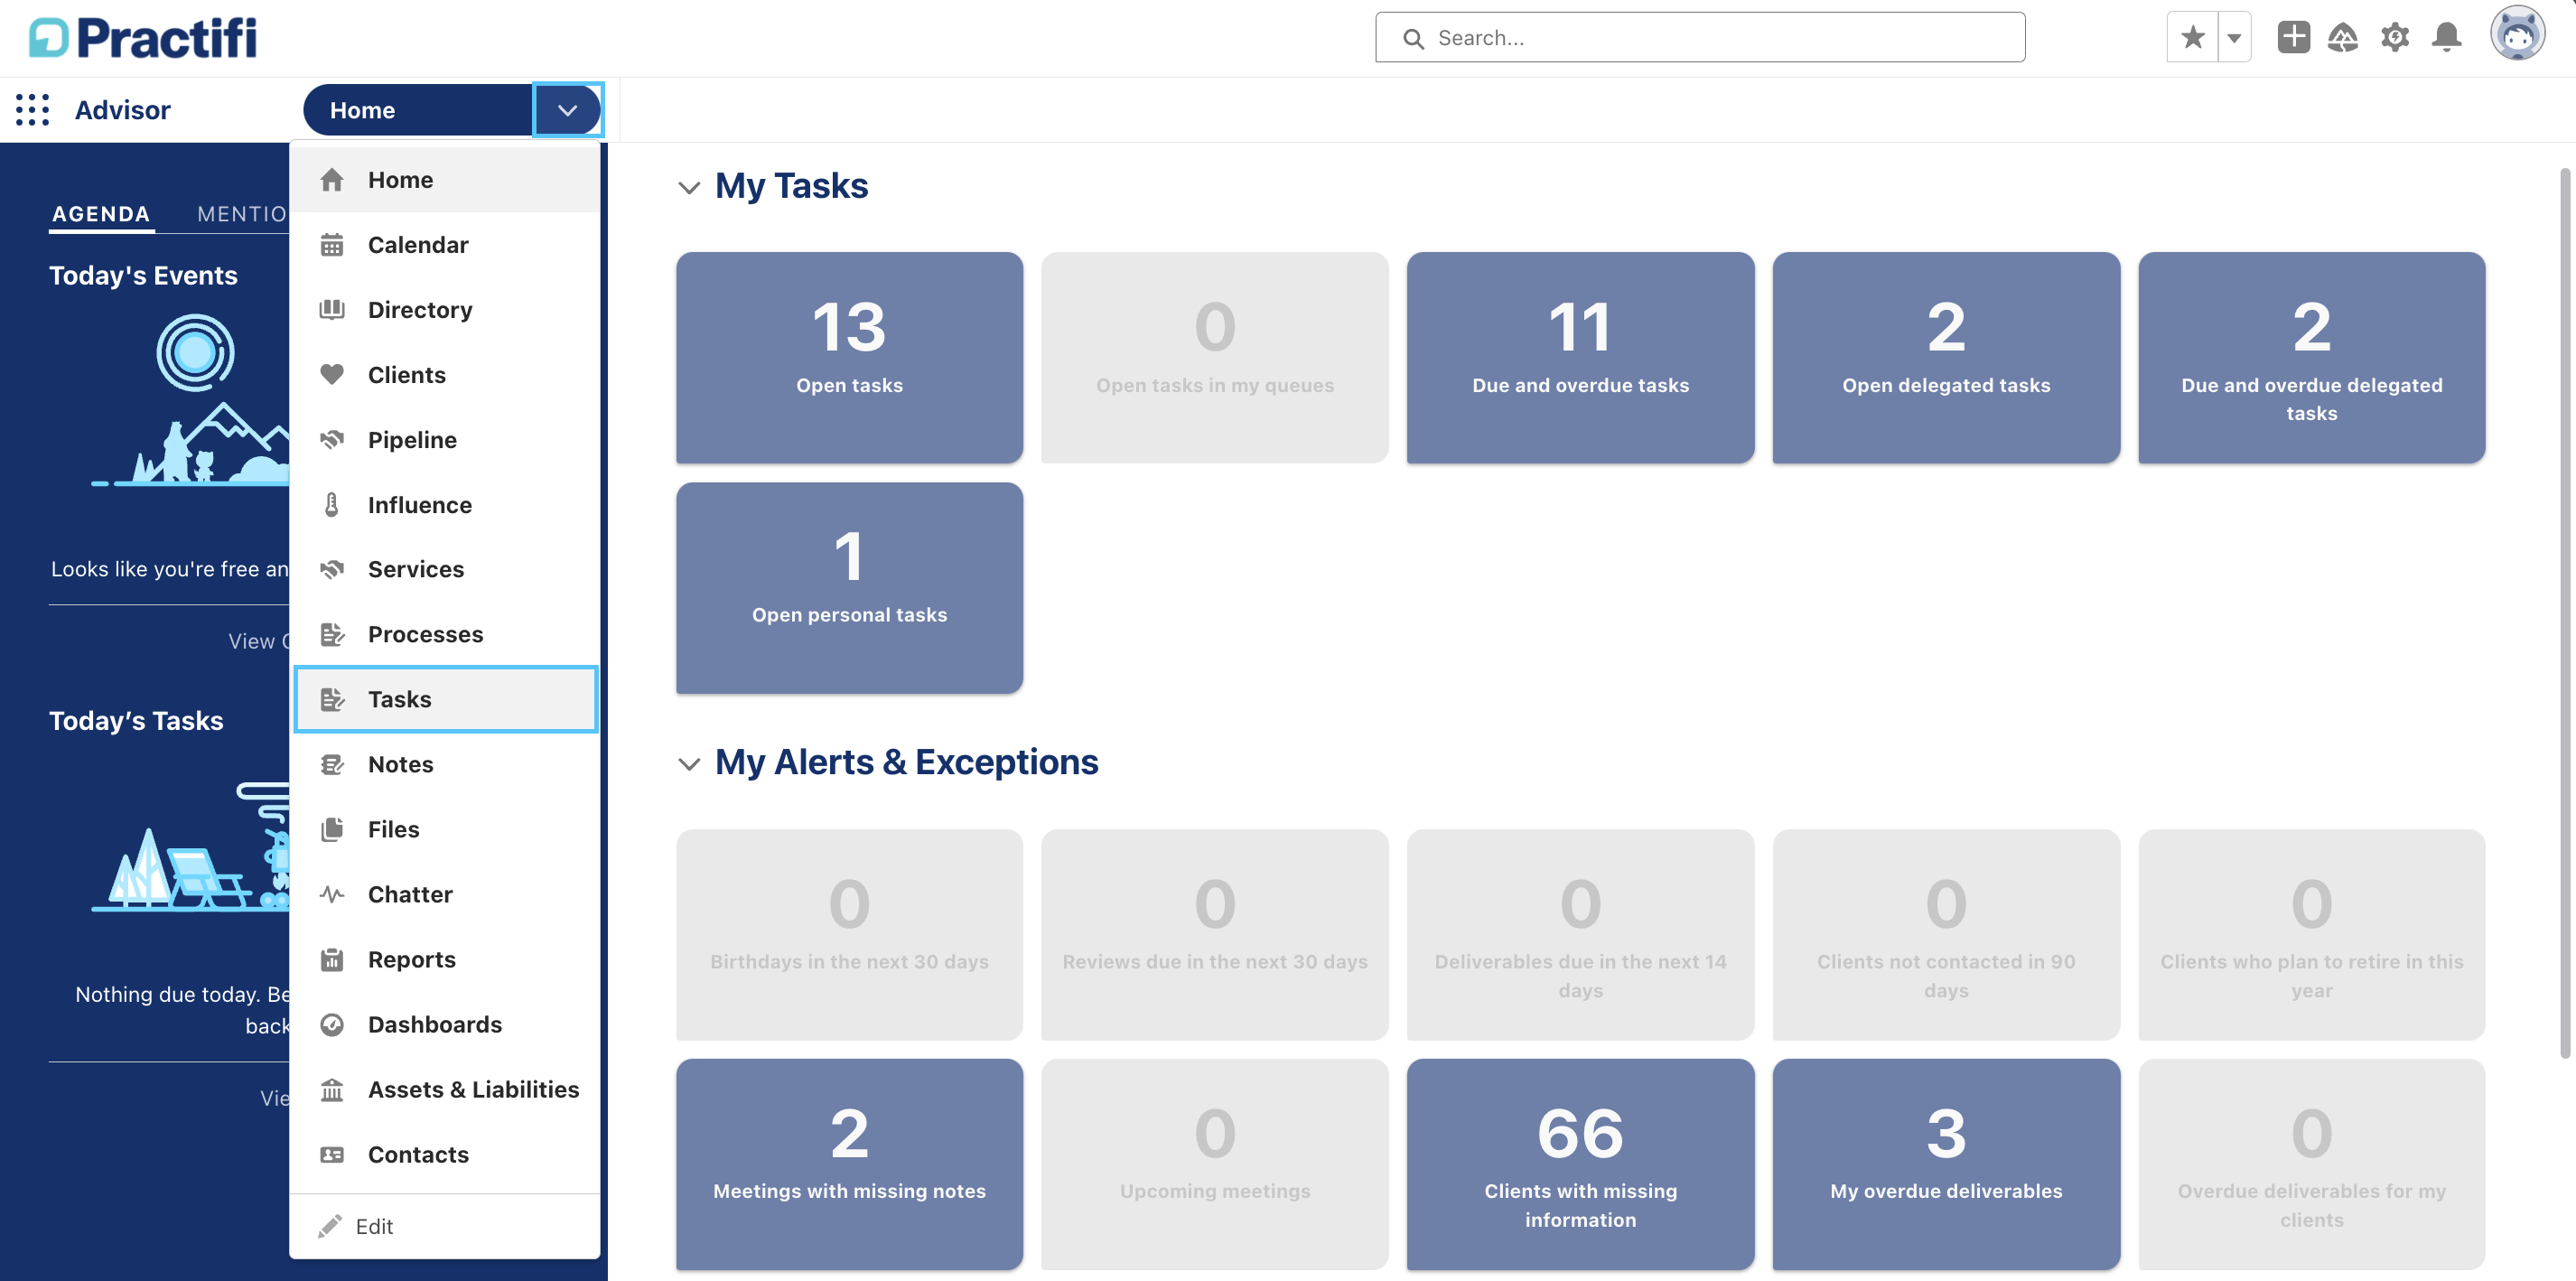Click the Pipeline handshake icon
Image resolution: width=2576 pixels, height=1281 pixels.
tap(333, 439)
